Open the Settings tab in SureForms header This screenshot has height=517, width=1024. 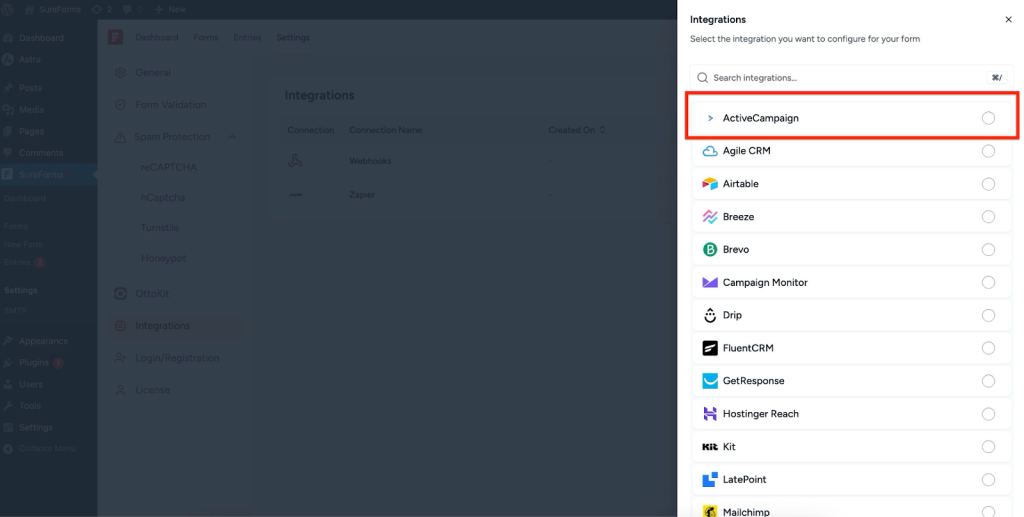point(293,37)
